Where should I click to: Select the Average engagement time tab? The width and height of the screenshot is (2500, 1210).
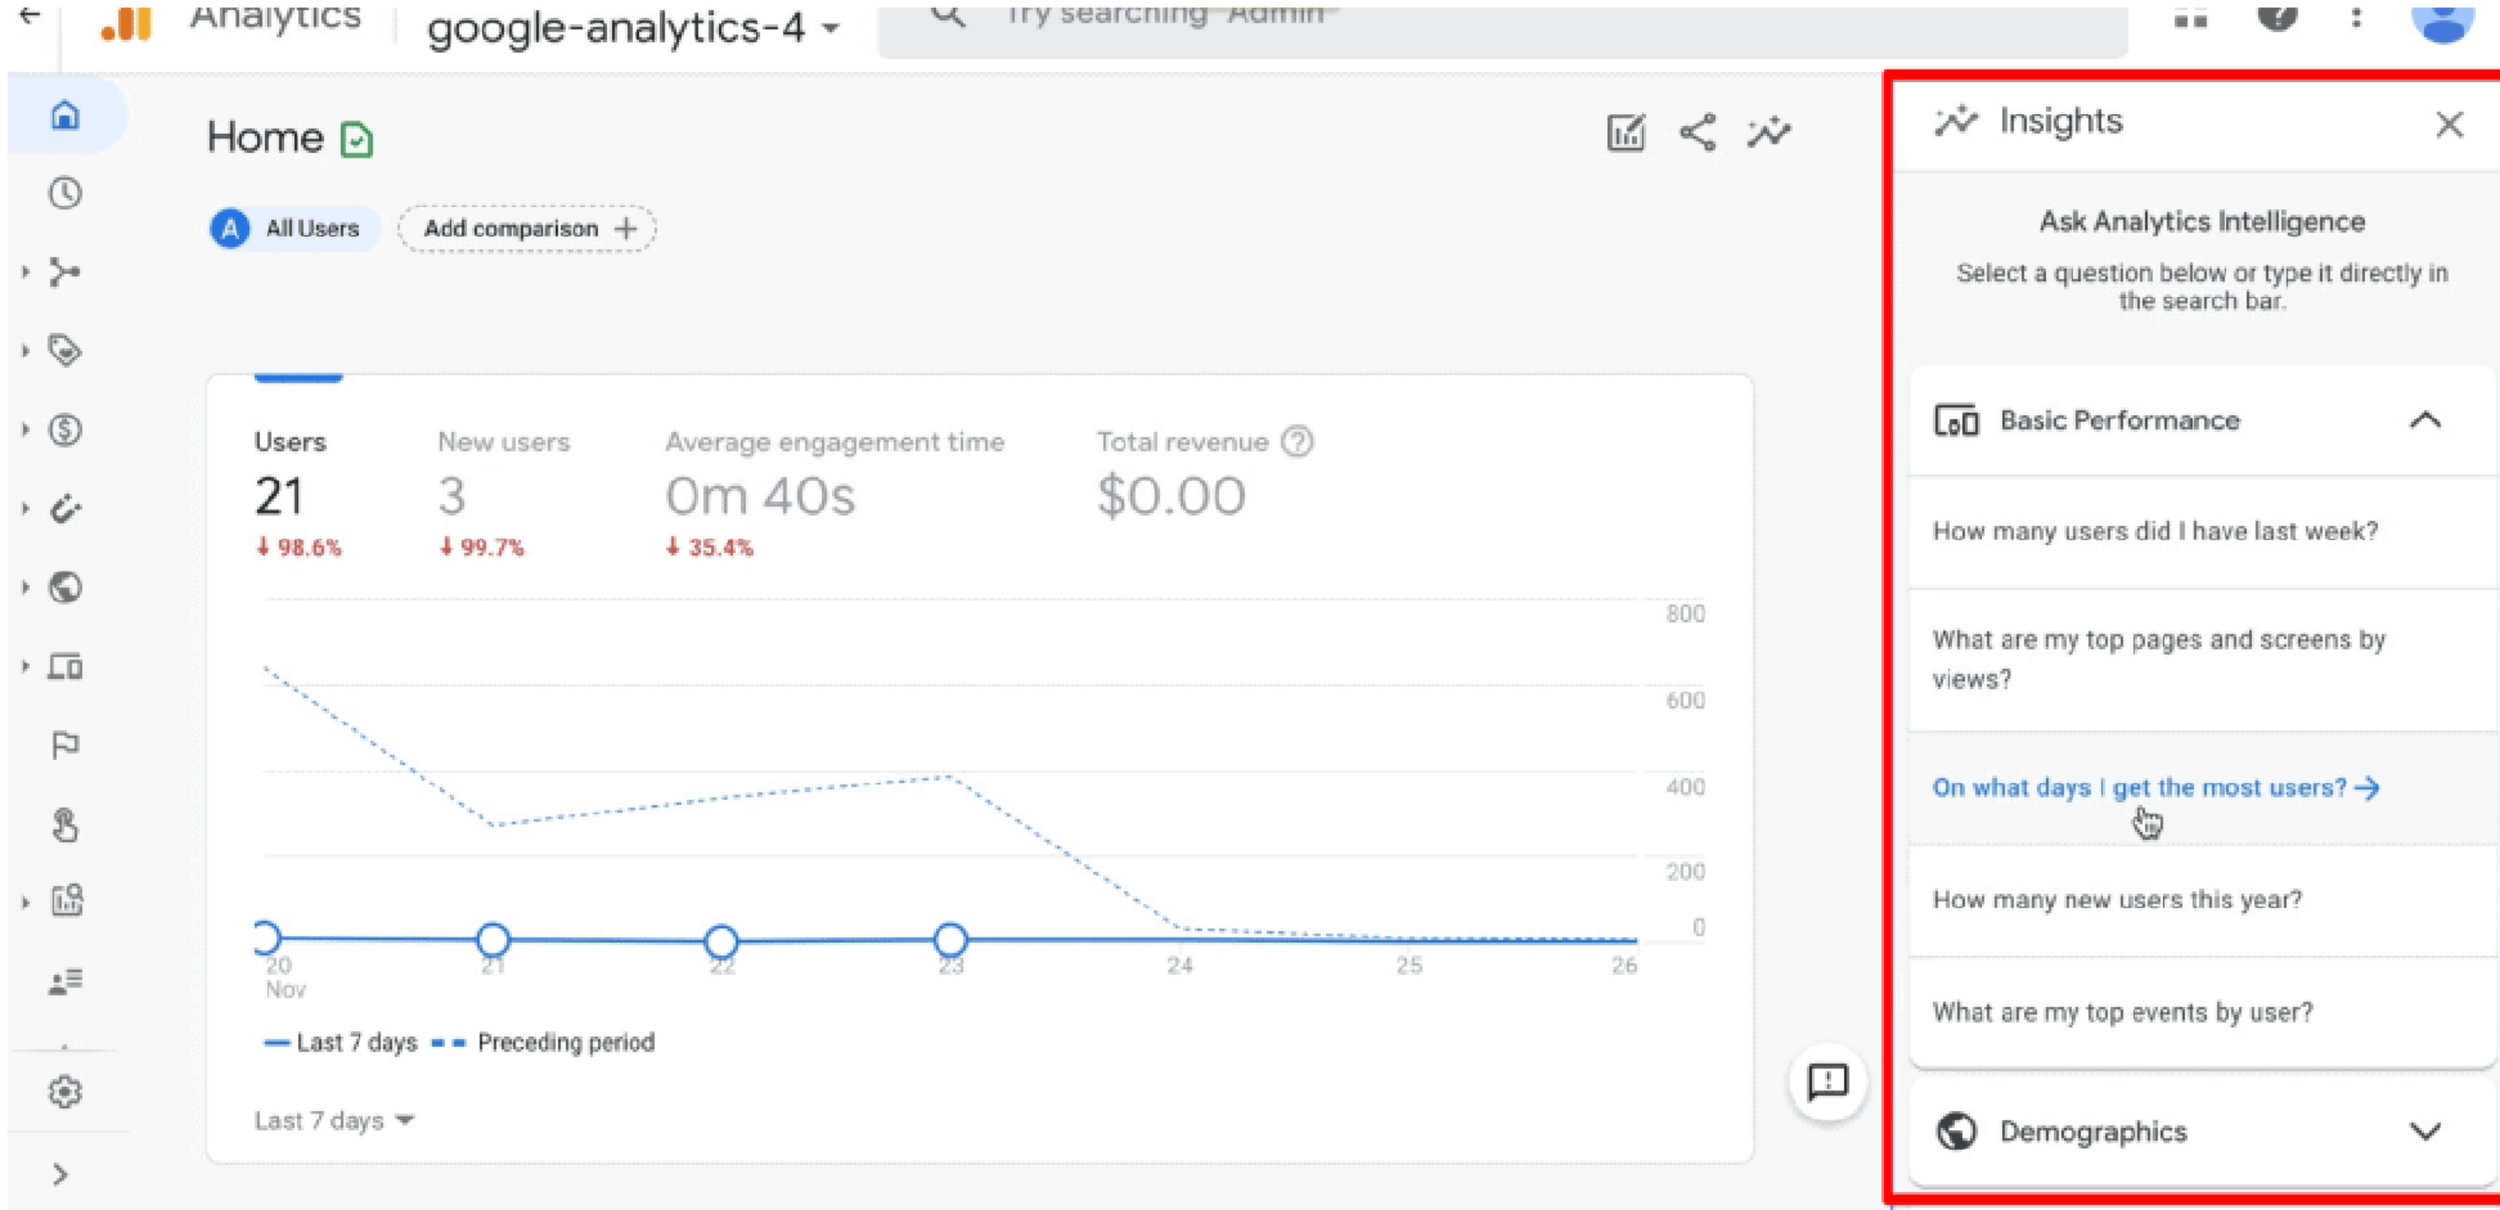pos(834,494)
